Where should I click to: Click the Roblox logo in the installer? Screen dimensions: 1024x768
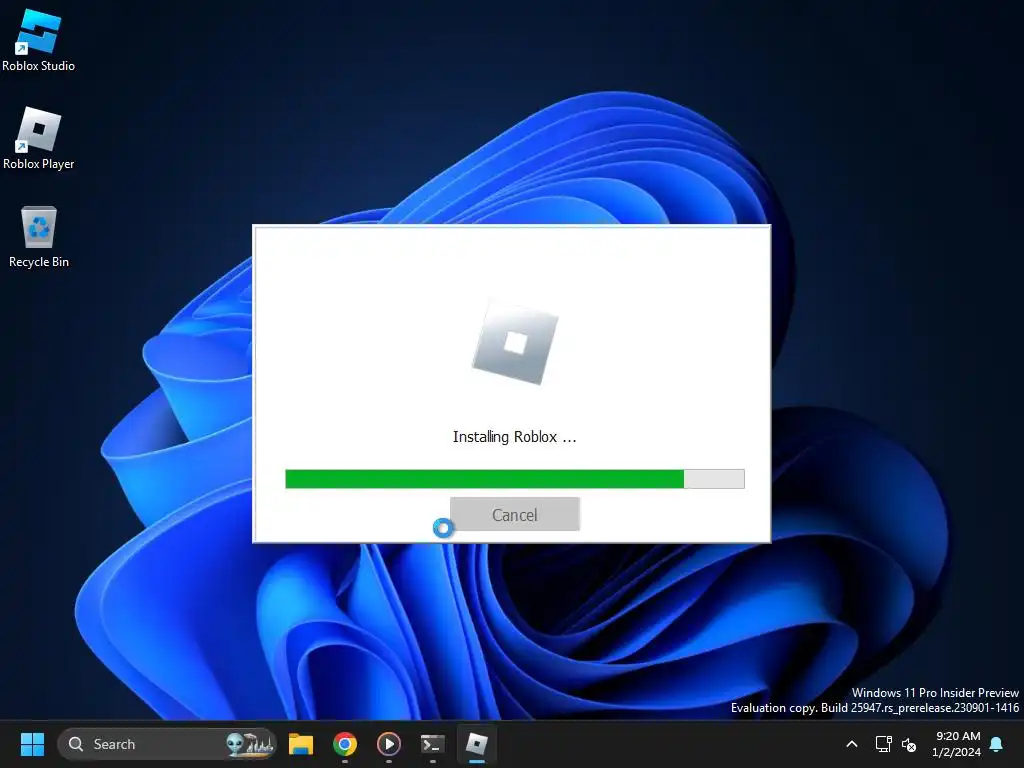(515, 343)
